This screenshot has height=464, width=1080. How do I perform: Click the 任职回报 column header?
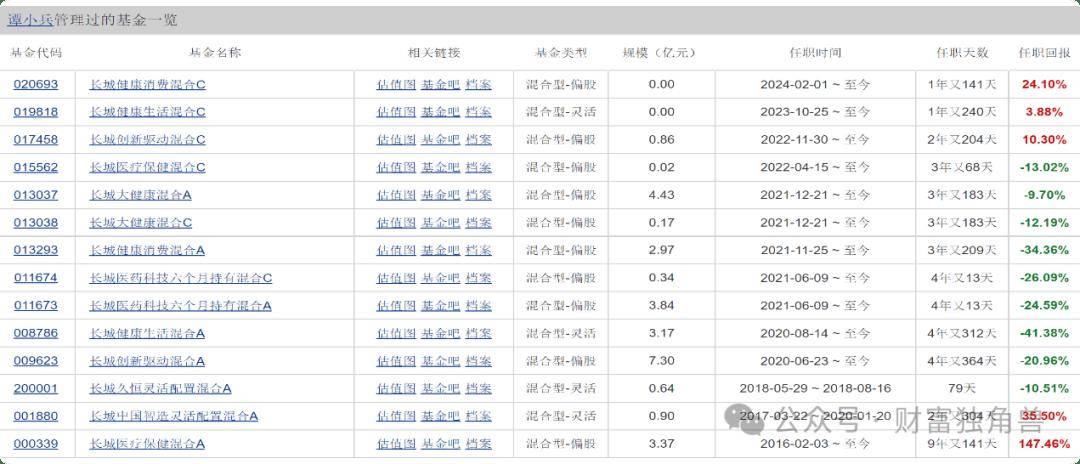1045,53
